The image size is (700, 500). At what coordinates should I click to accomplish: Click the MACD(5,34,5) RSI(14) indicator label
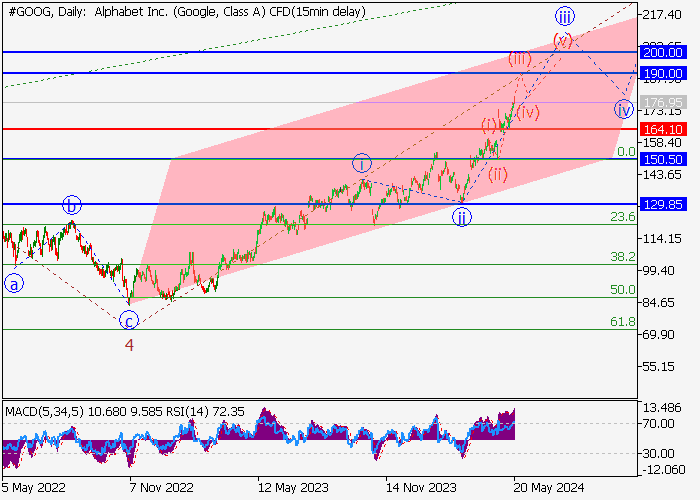point(125,411)
